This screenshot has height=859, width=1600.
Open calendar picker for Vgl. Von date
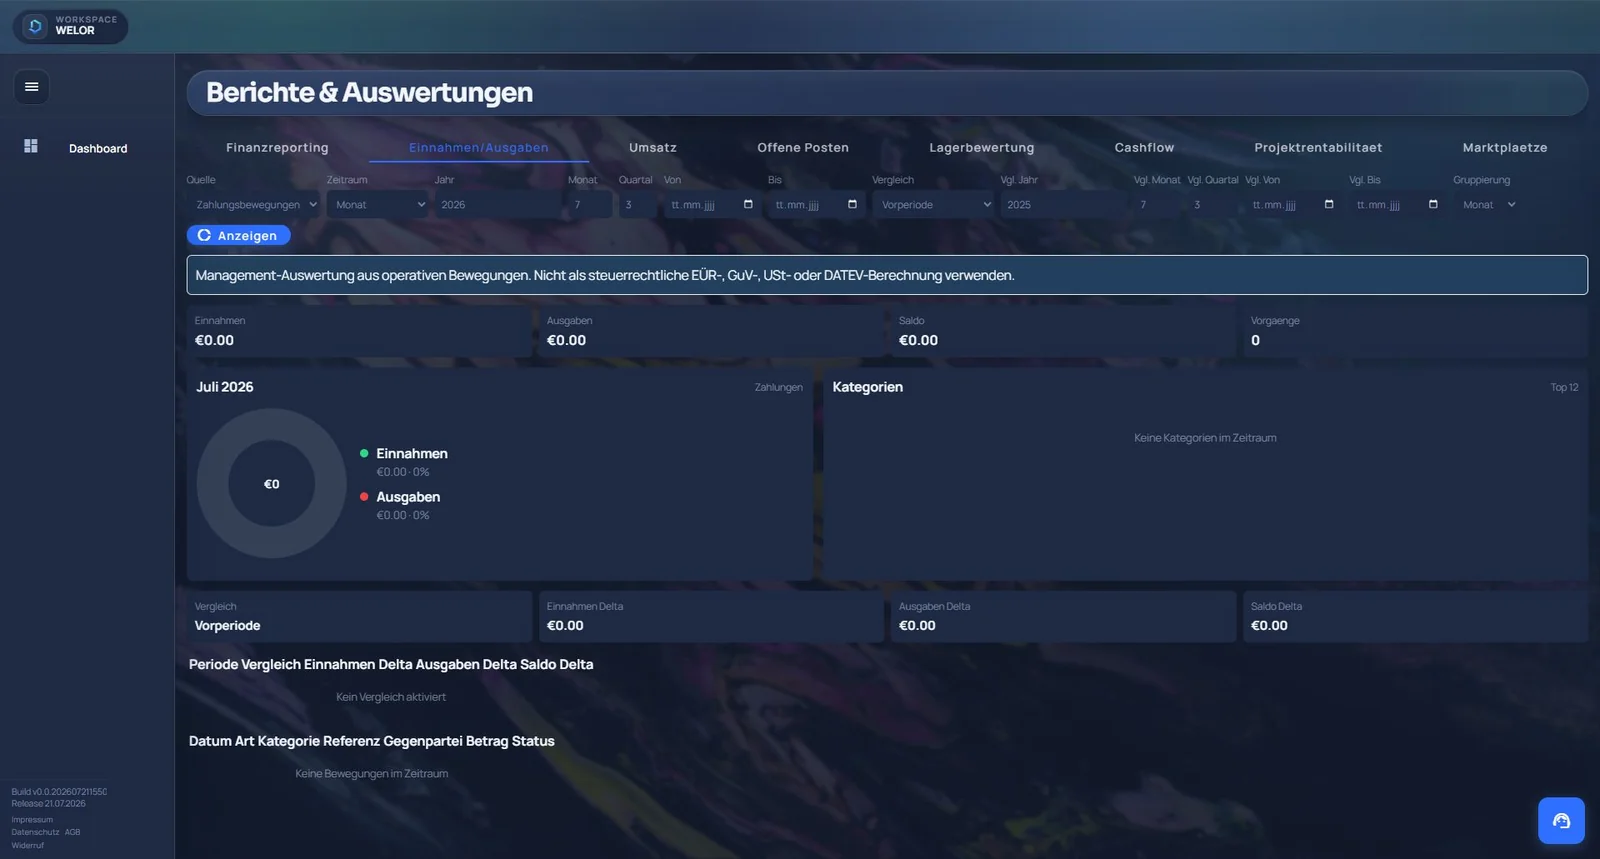pos(1329,204)
